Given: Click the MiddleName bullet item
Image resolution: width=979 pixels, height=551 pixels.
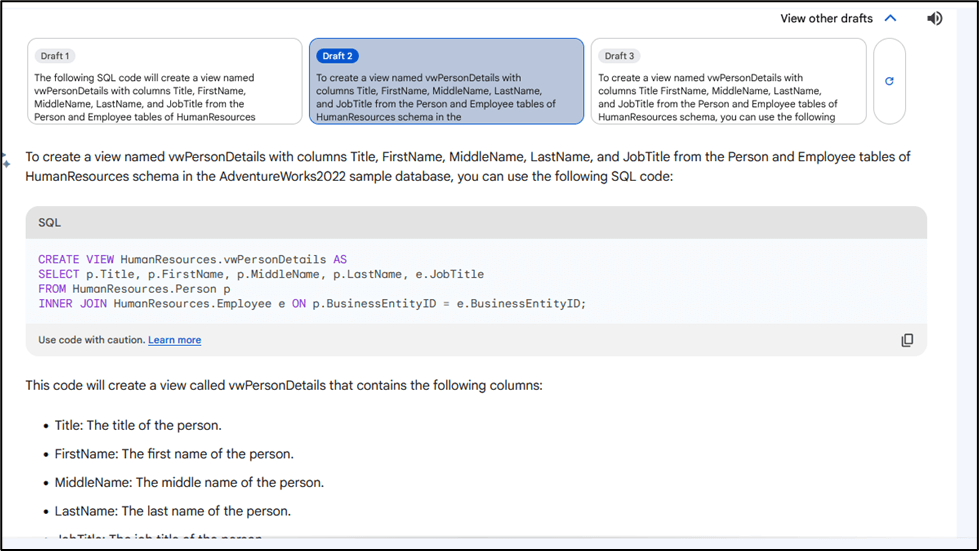Looking at the screenshot, I should pos(189,482).
